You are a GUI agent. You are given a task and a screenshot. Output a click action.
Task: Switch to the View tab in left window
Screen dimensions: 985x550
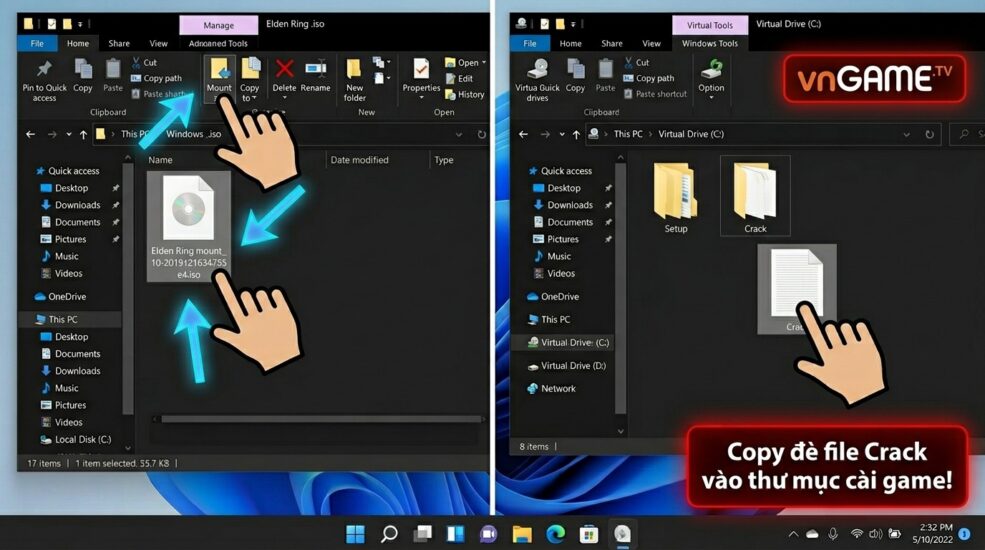pos(158,44)
